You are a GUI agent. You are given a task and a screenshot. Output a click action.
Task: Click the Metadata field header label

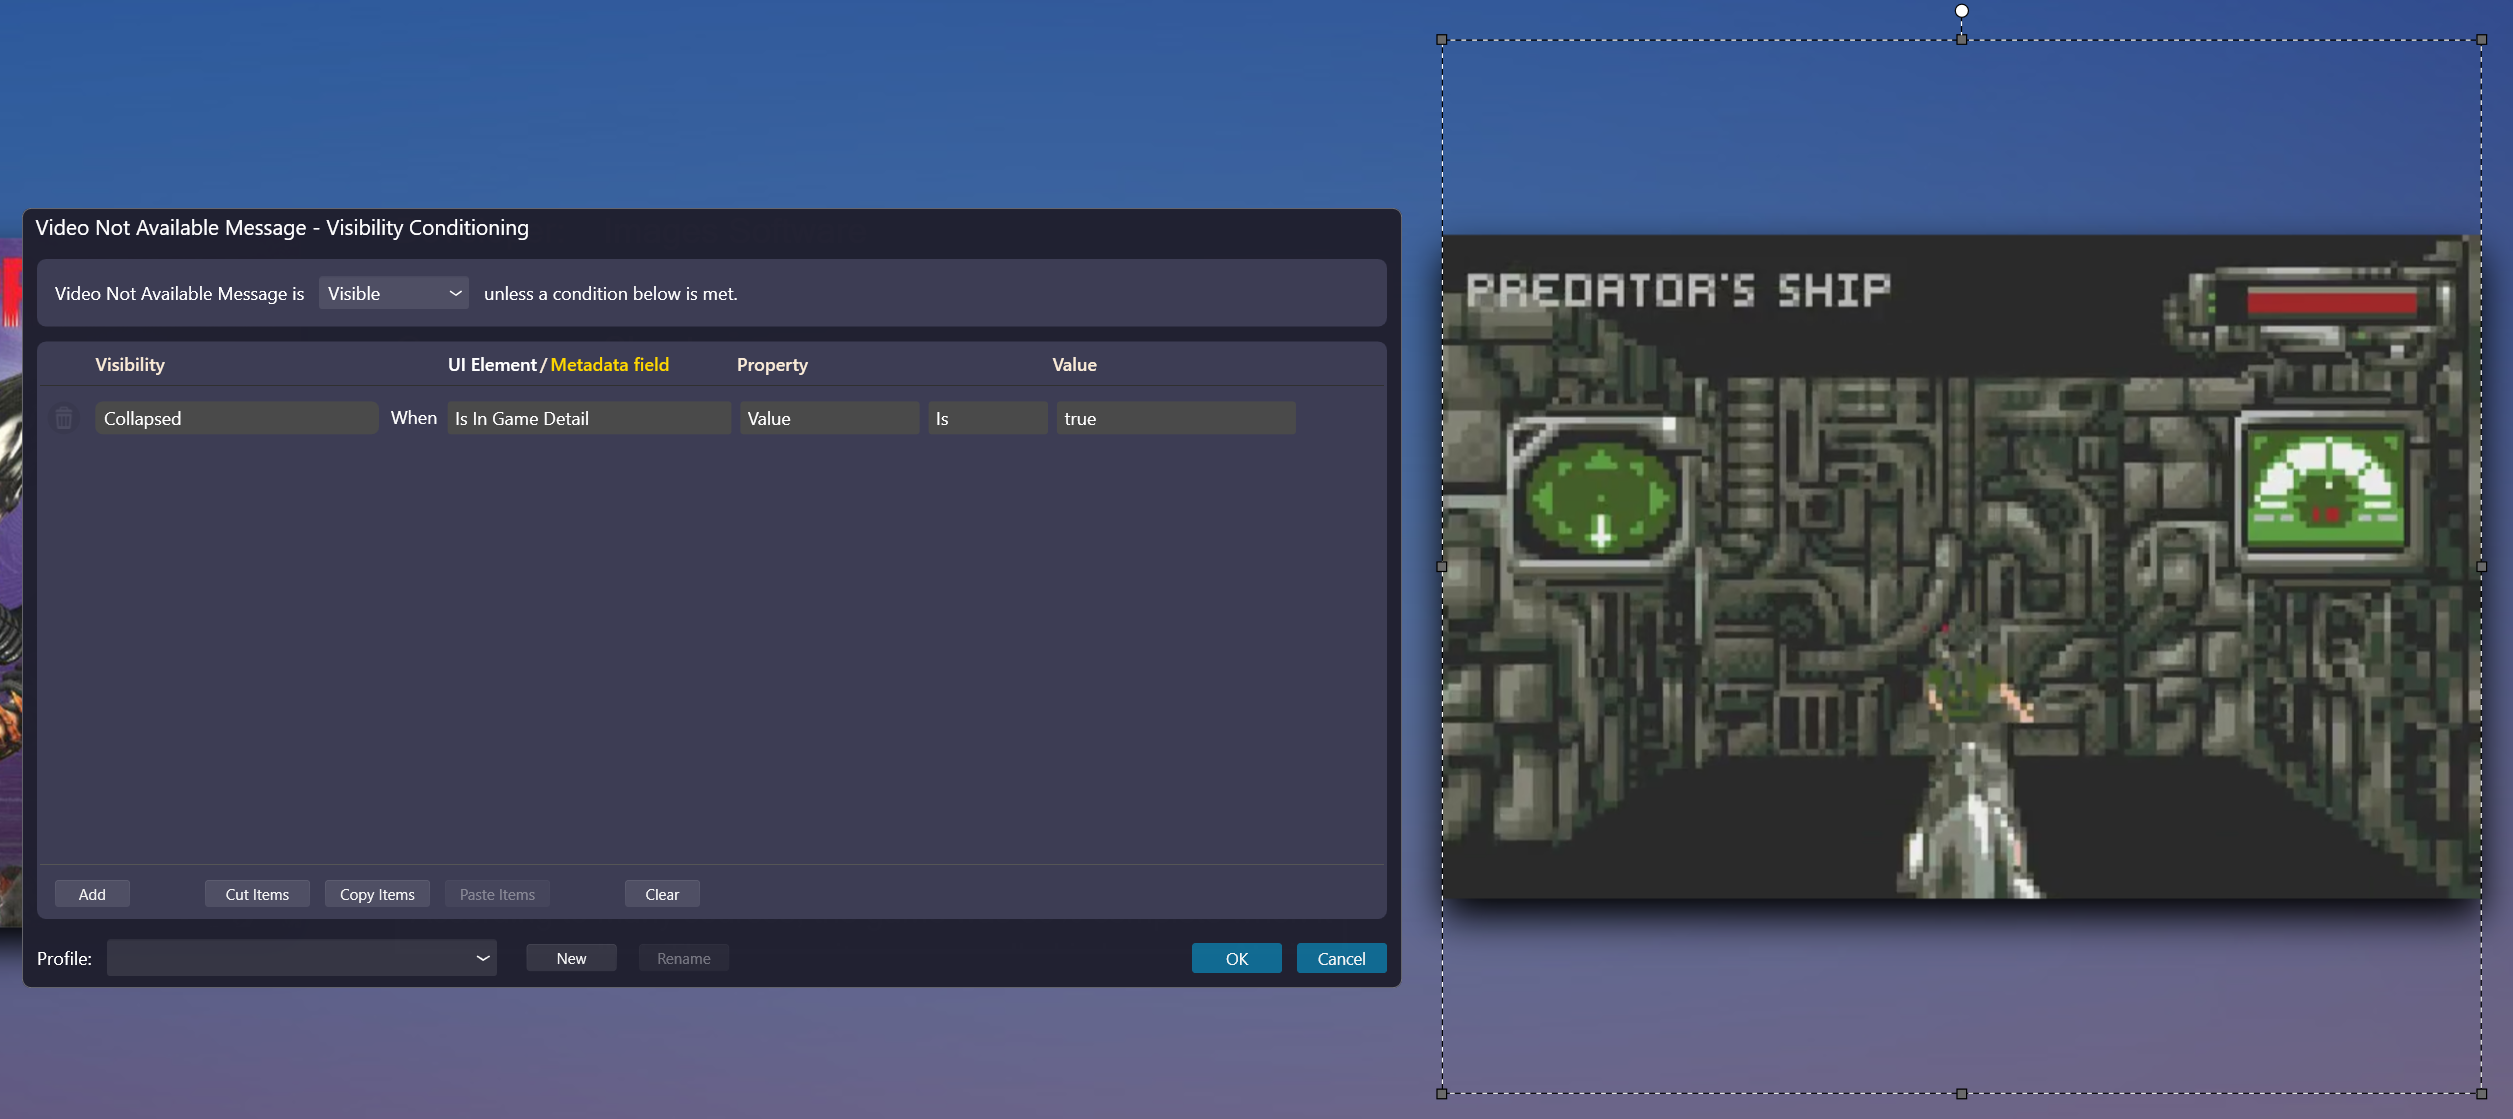point(609,365)
